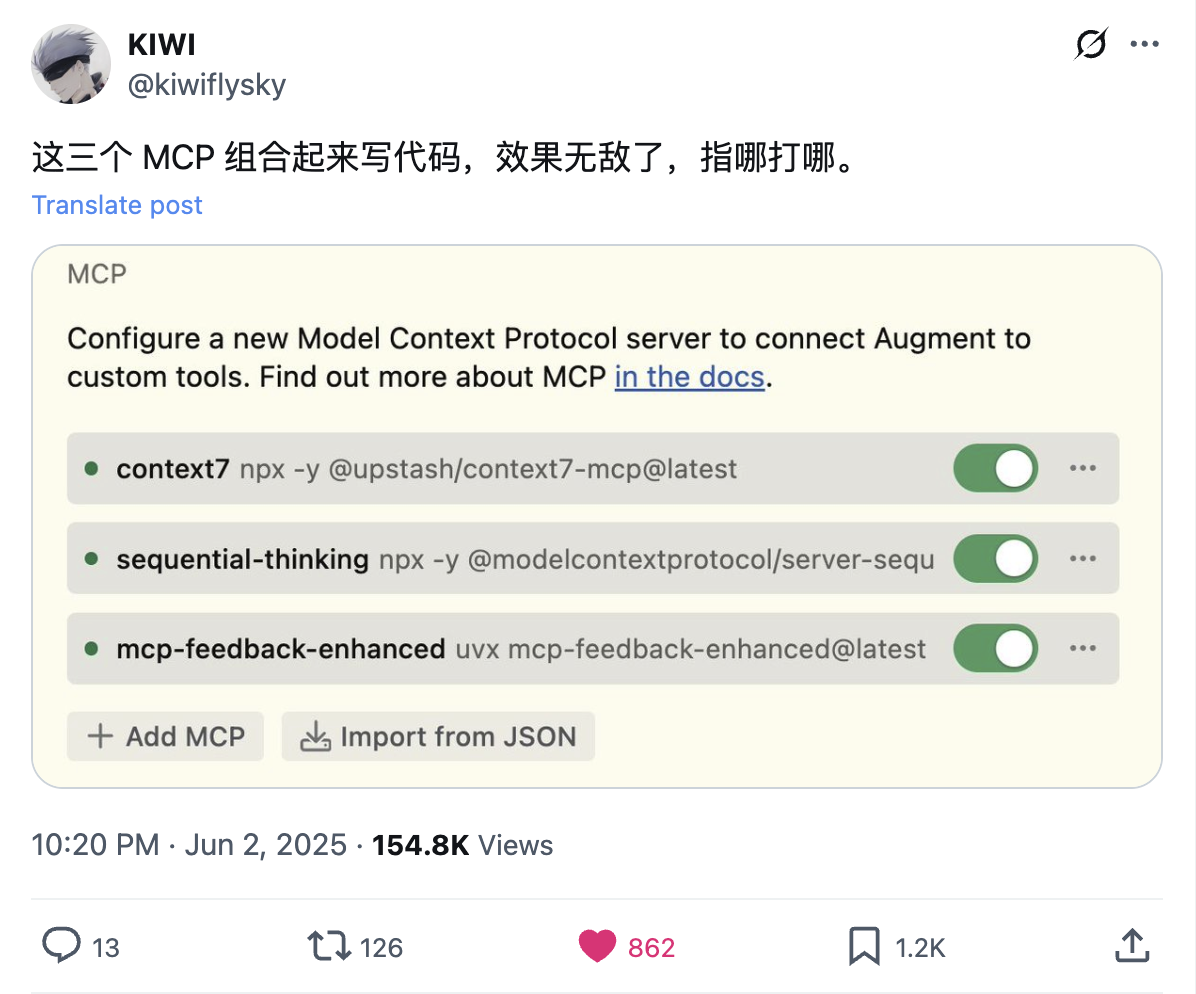Open the @kiwiflysky handle
1196x994 pixels.
point(207,85)
